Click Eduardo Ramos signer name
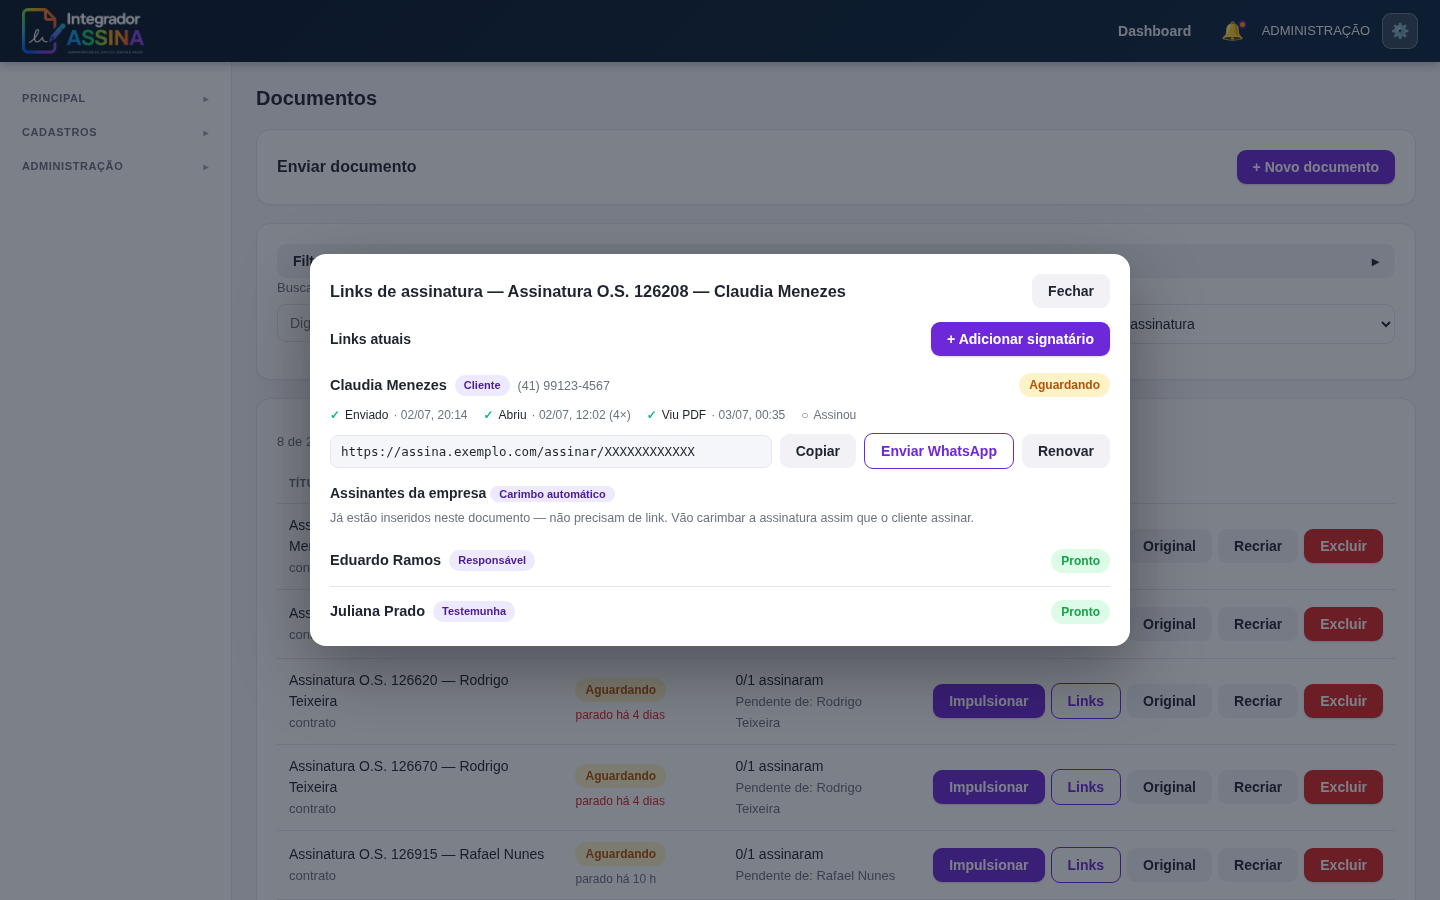Screen dimensions: 1440x900 pos(385,560)
